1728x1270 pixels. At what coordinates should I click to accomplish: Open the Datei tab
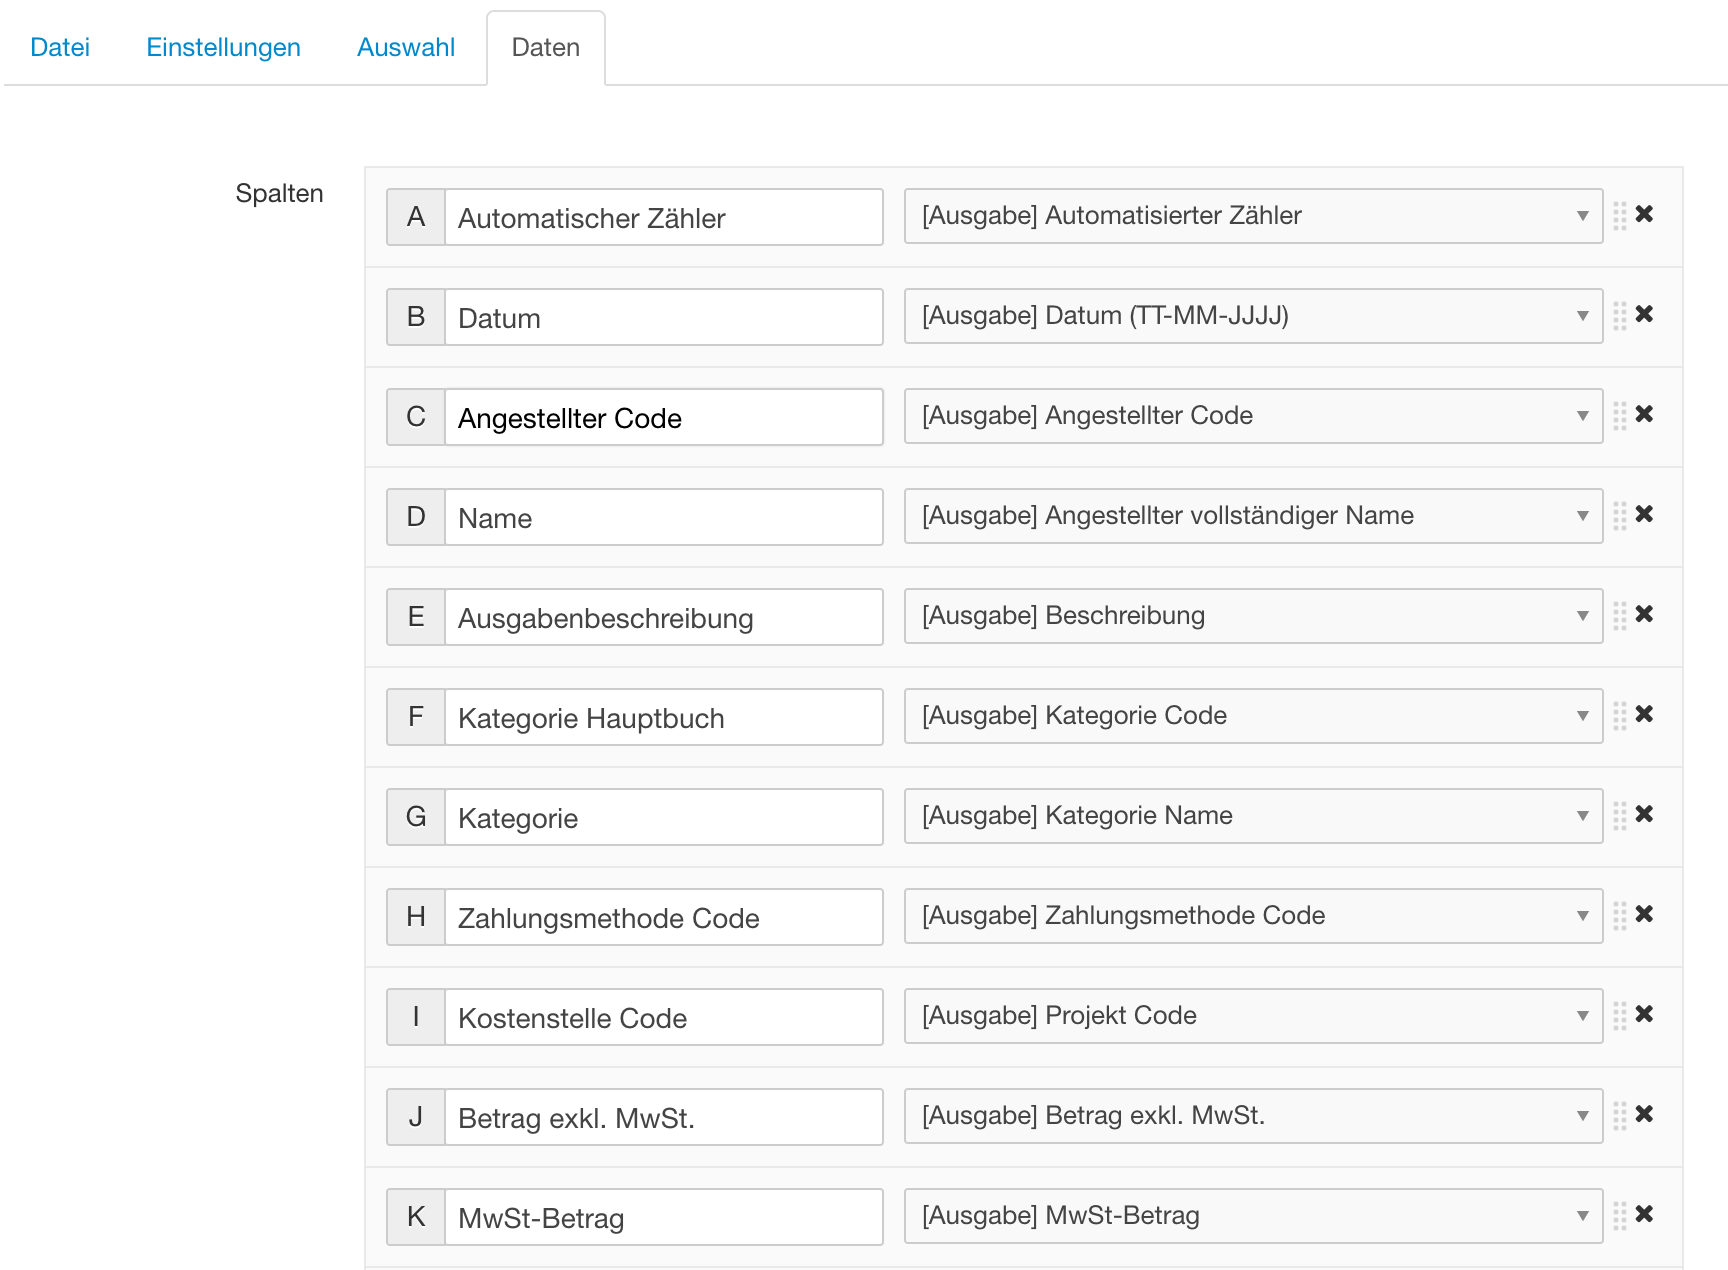(60, 47)
